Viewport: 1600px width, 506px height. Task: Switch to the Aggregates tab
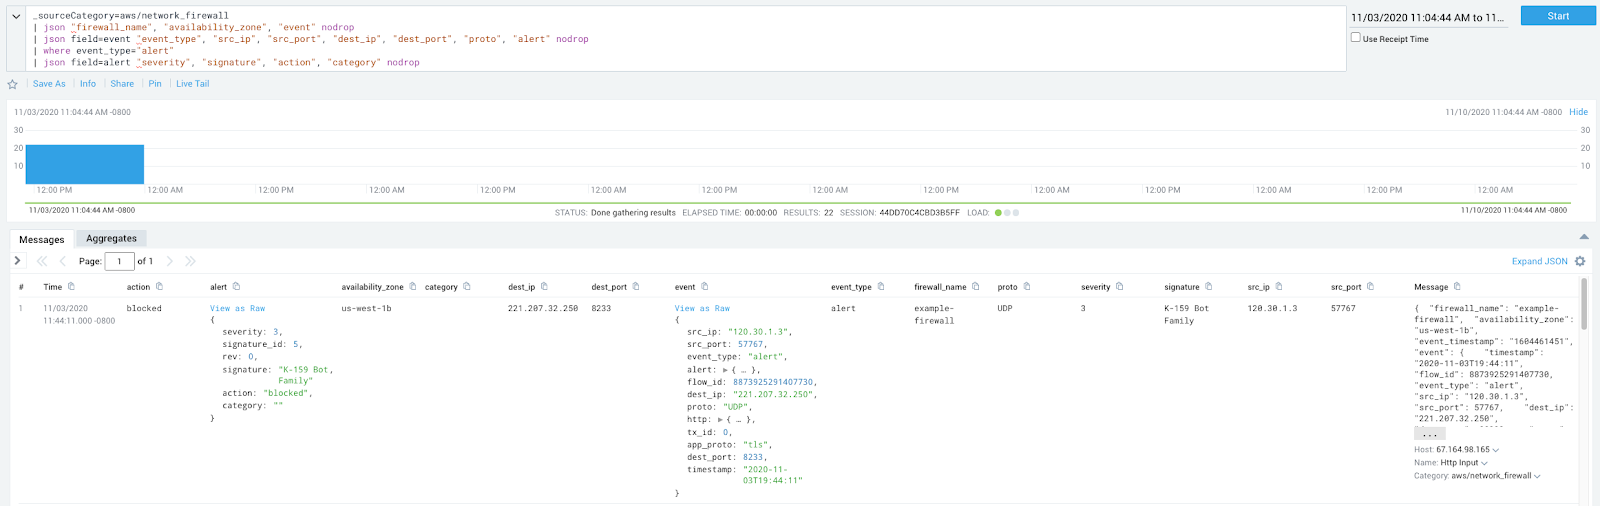tap(111, 238)
